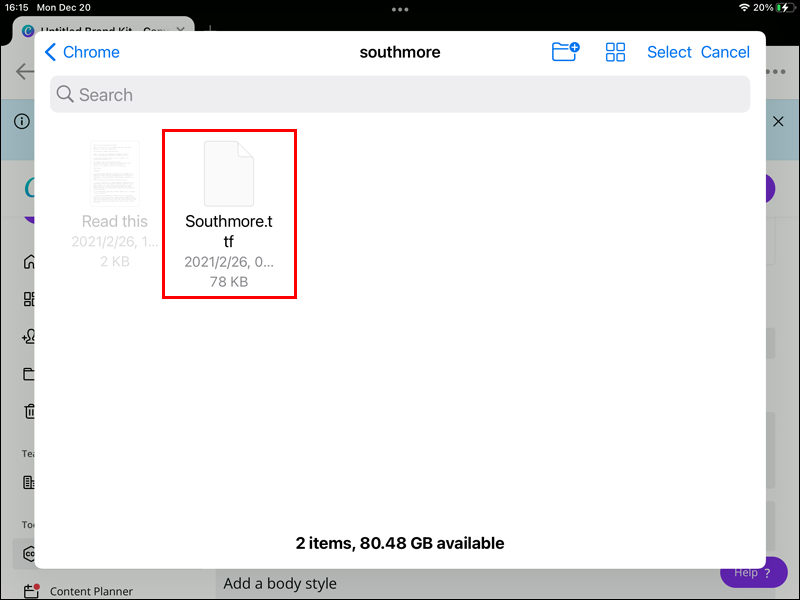
Task: Click Add a body style text
Action: (x=280, y=583)
